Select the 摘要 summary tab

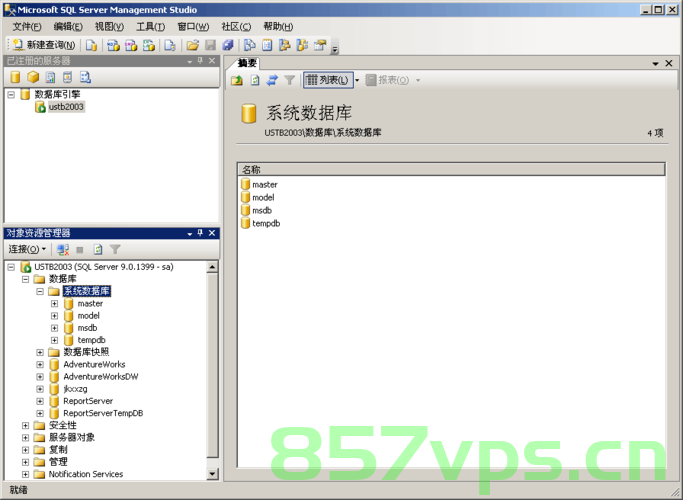[247, 63]
